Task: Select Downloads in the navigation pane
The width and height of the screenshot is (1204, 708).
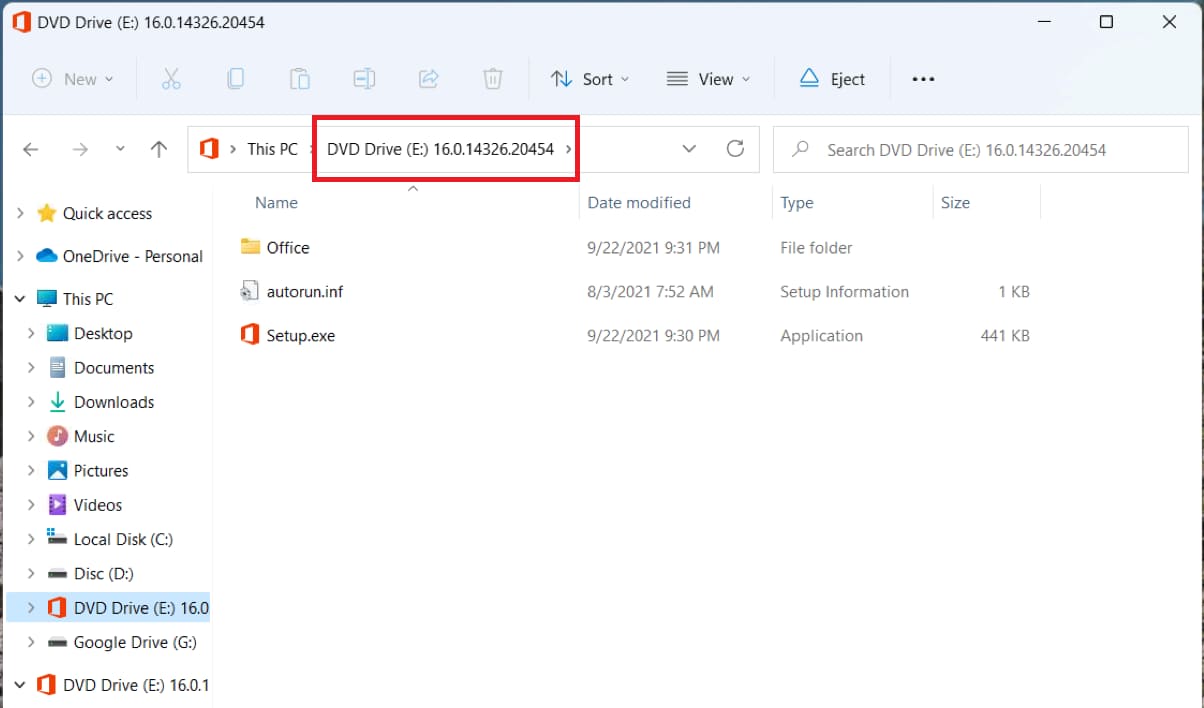Action: (113, 402)
